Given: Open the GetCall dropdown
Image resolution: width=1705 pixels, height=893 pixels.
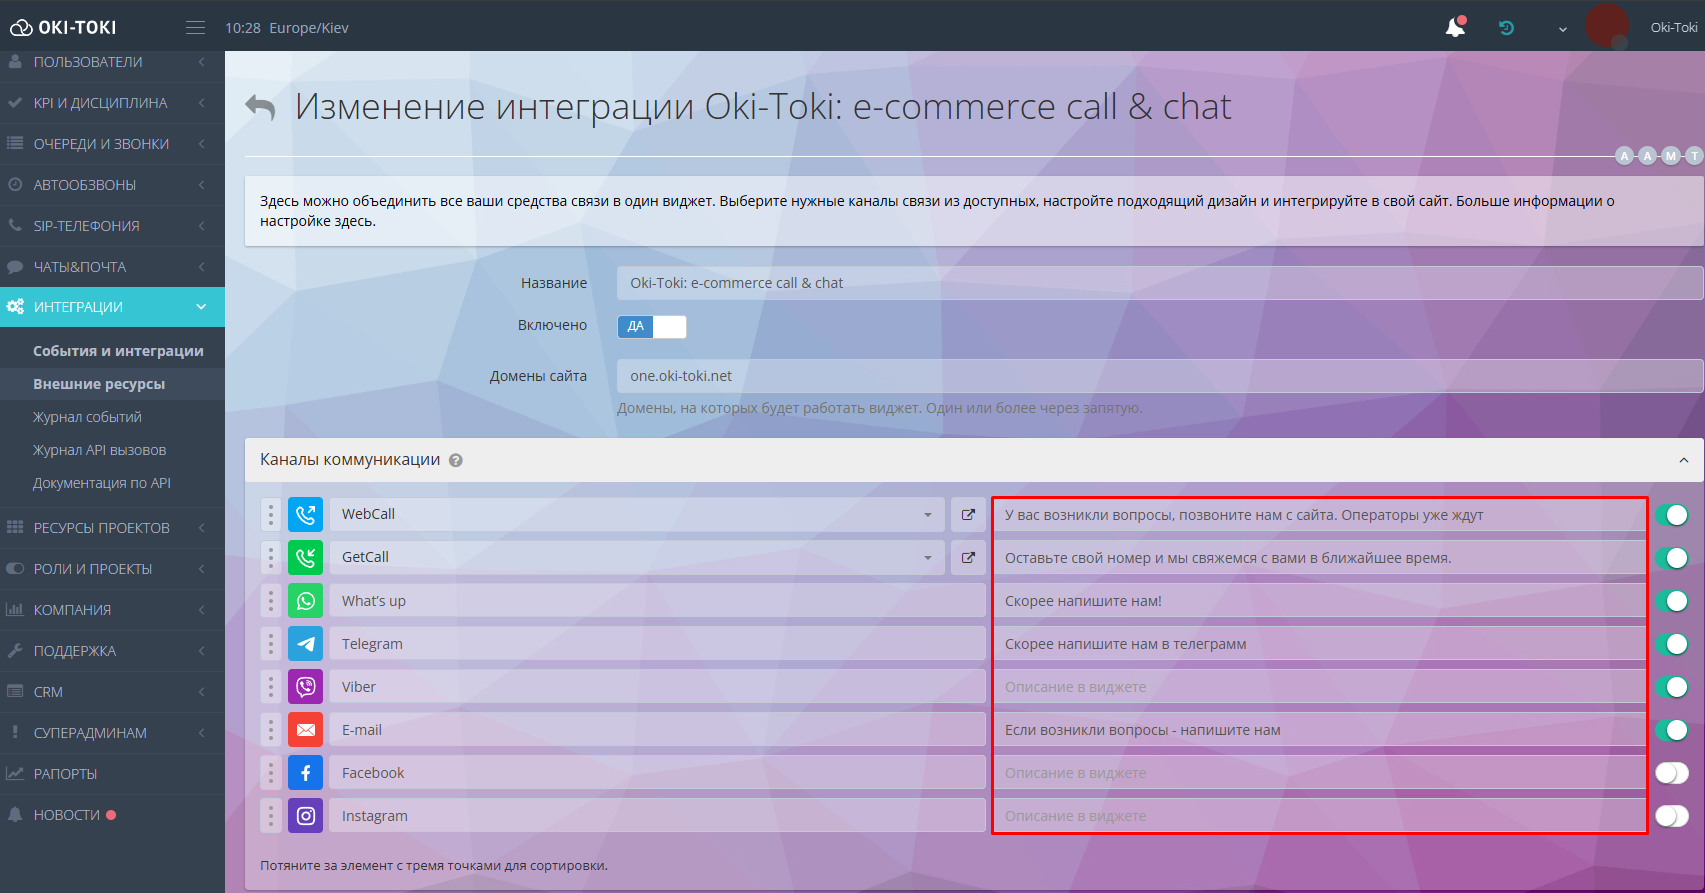Looking at the screenshot, I should [636, 558].
